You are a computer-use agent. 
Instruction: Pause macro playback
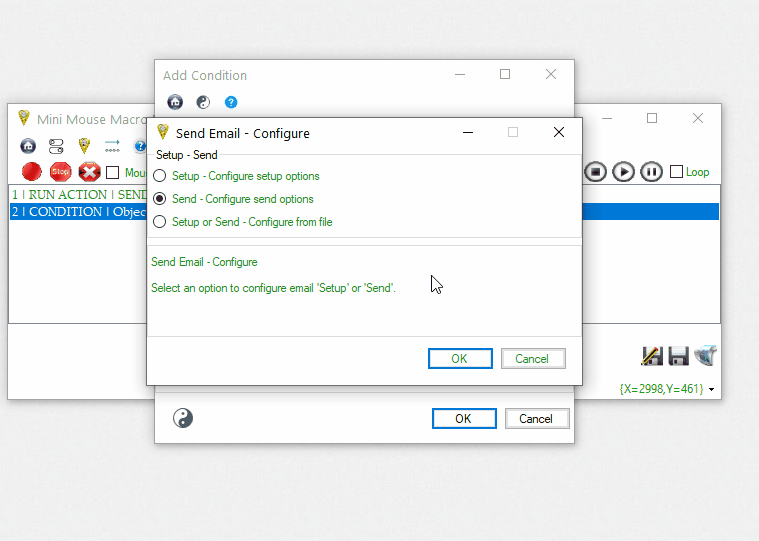[651, 171]
